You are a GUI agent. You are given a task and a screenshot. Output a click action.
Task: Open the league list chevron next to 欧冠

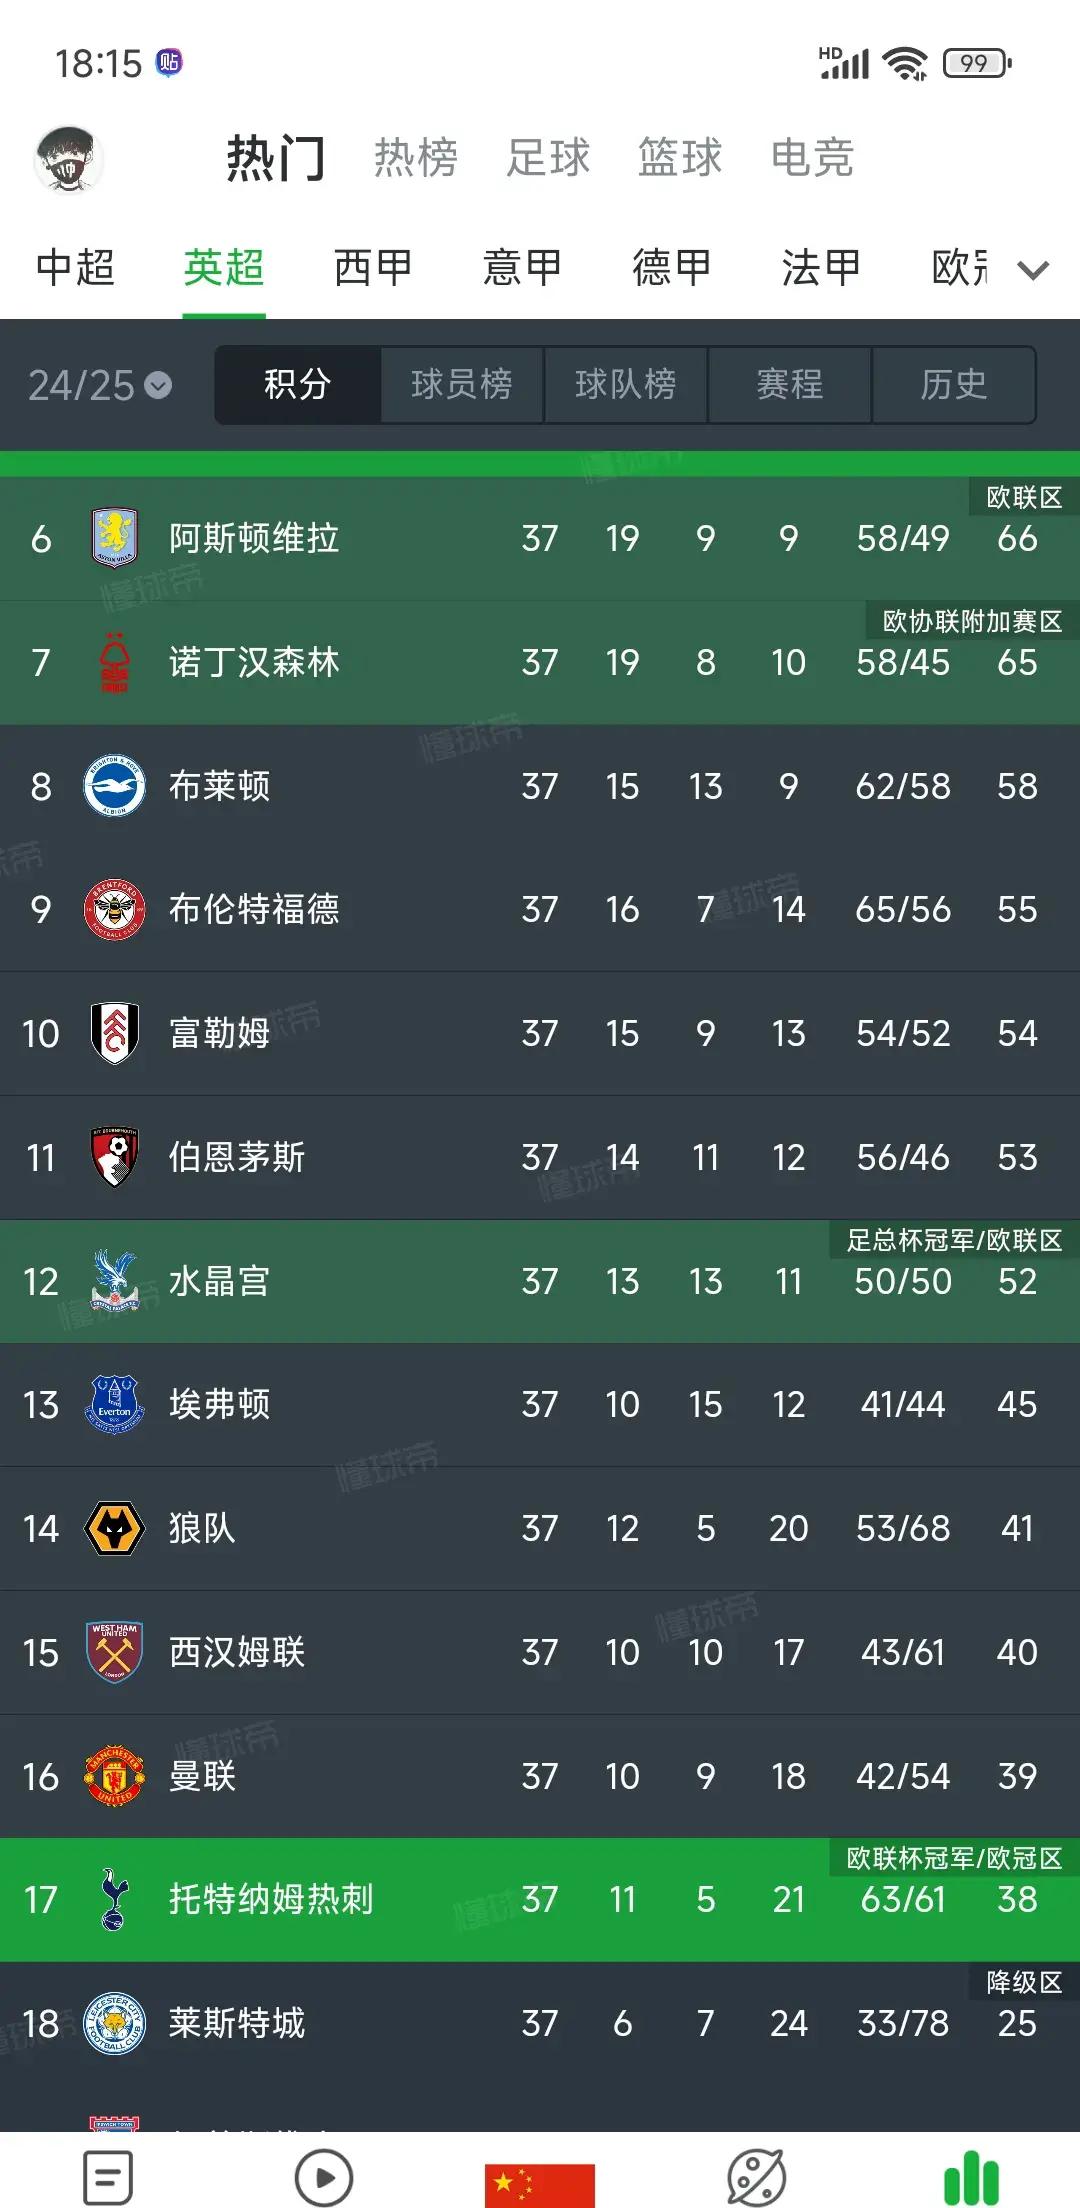(x=1032, y=268)
